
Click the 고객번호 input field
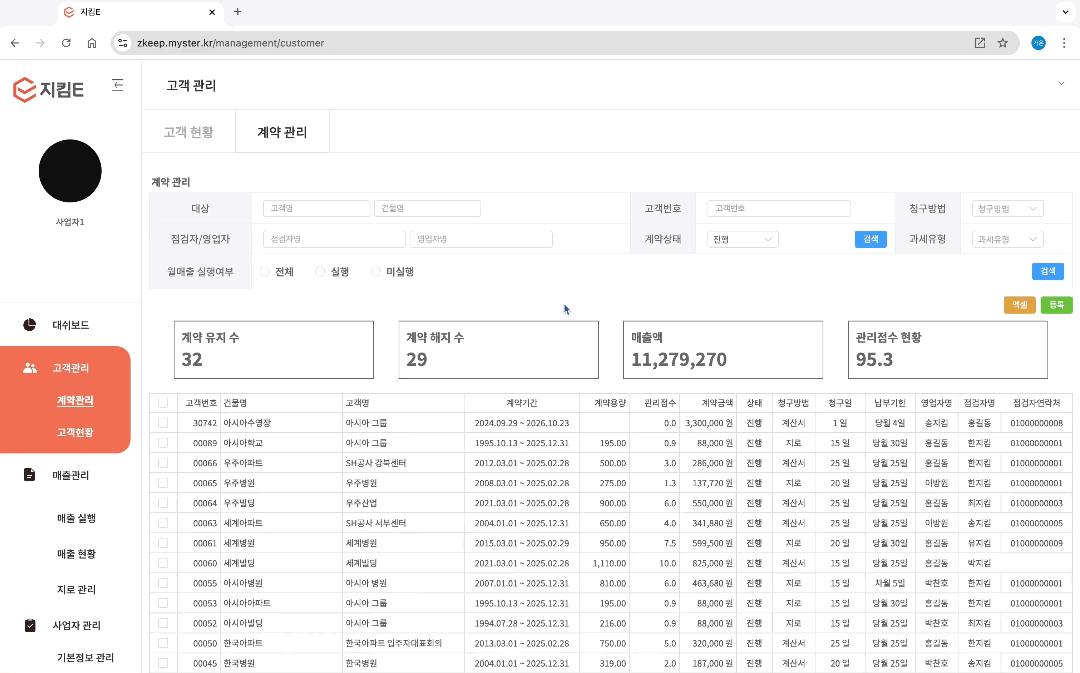click(778, 209)
